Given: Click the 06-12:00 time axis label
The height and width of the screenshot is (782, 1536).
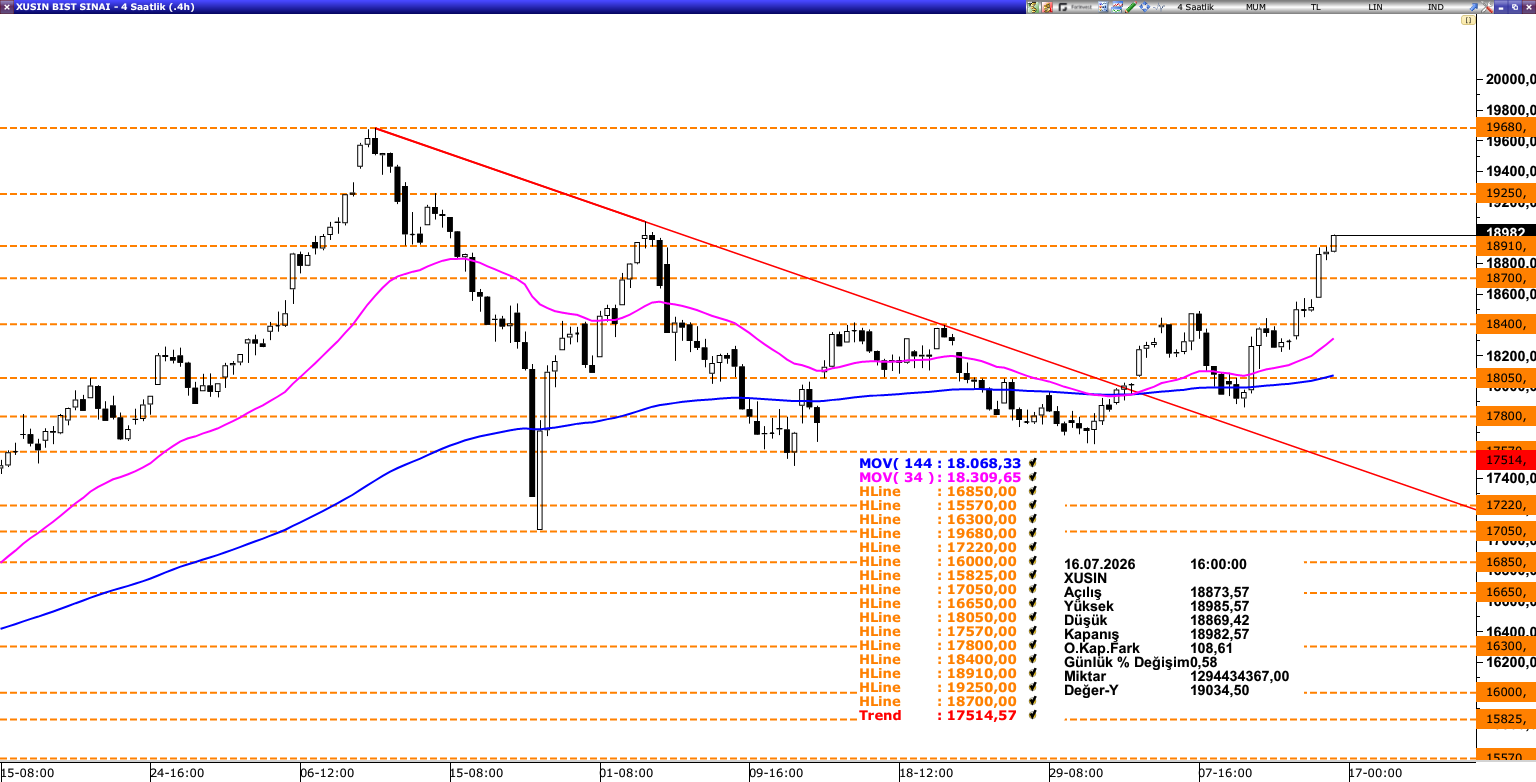Looking at the screenshot, I should point(327,773).
